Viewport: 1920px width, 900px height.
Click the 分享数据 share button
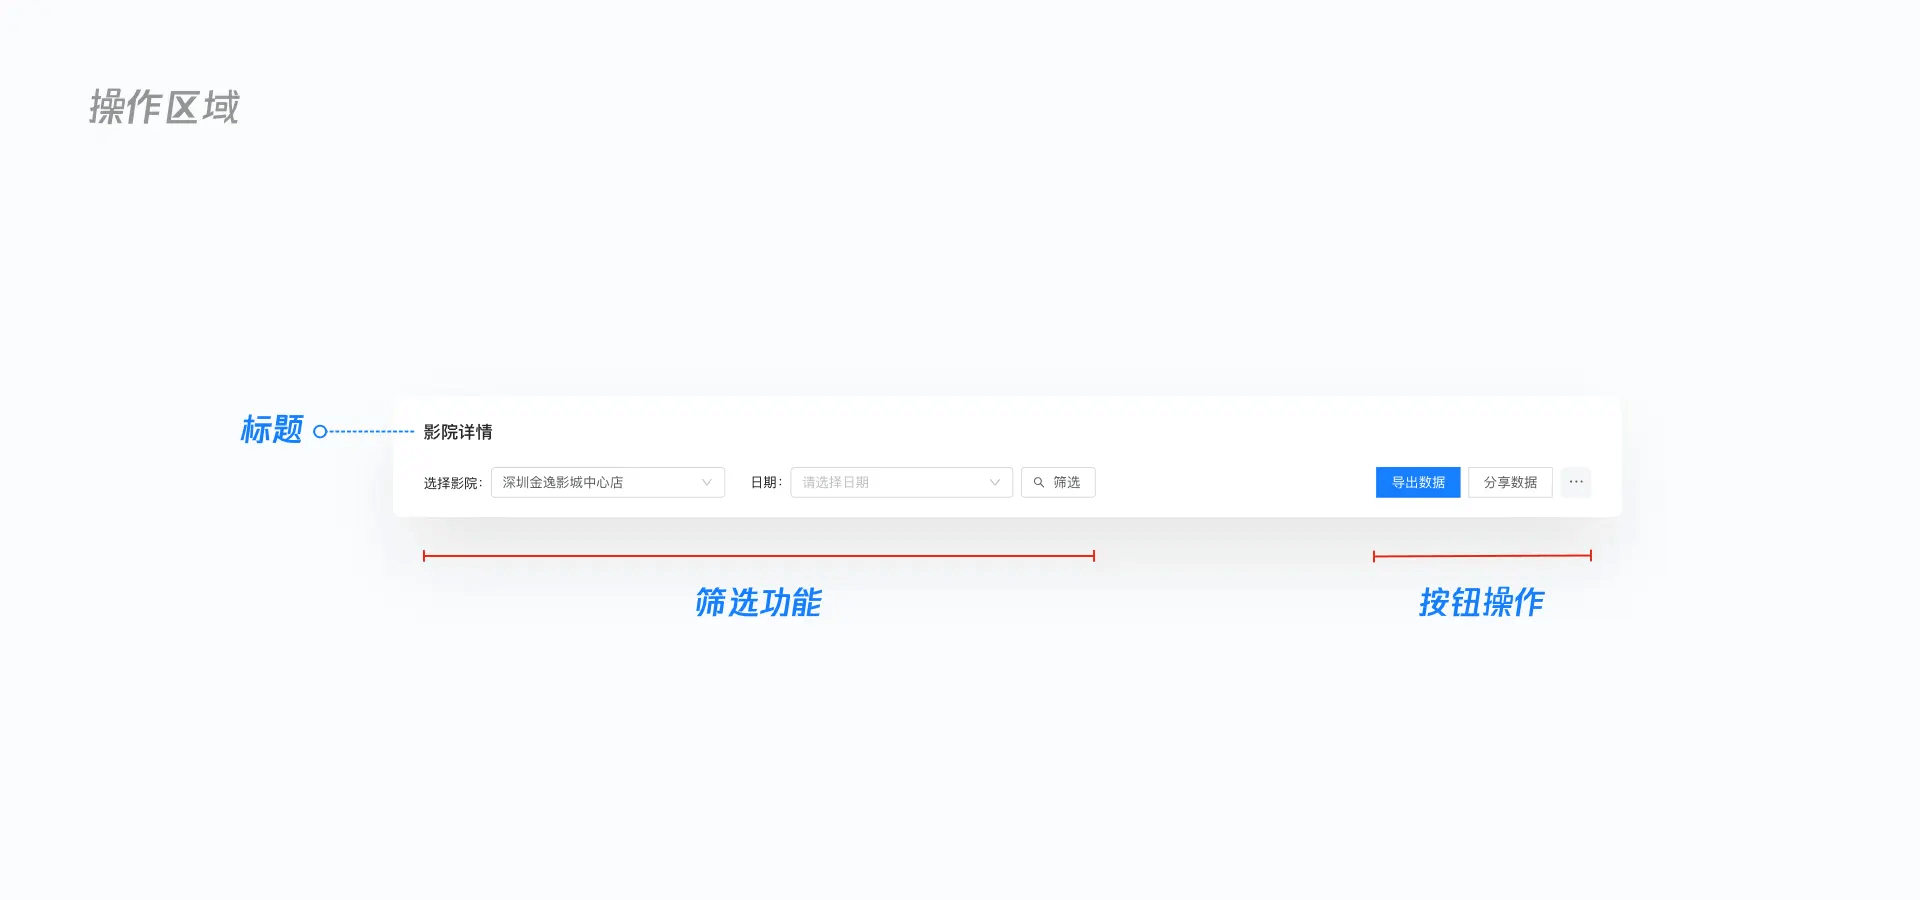coord(1510,482)
